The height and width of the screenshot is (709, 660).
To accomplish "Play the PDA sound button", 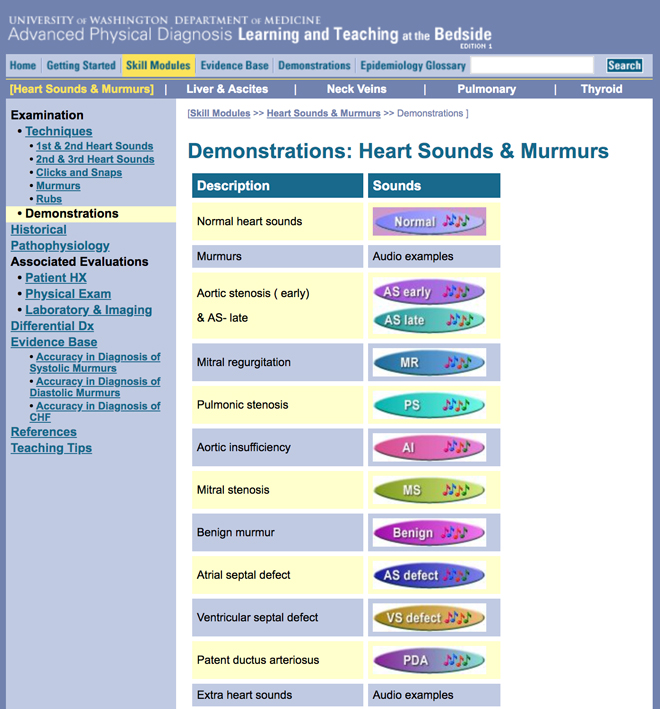I will (x=429, y=660).
